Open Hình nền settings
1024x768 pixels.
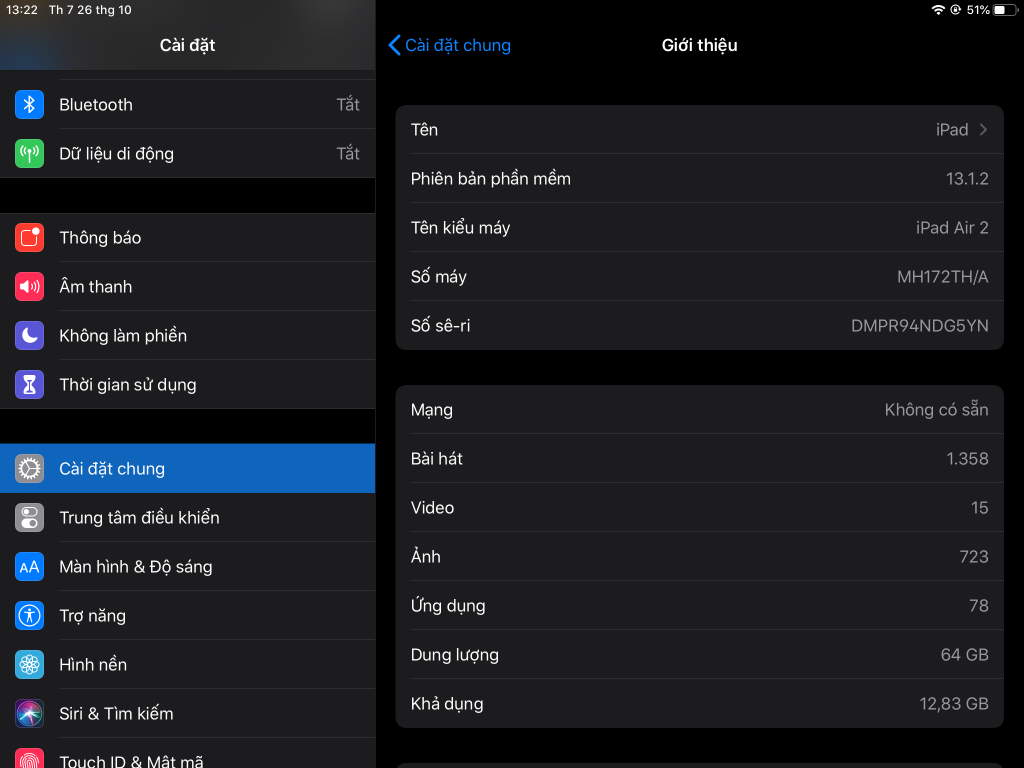pyautogui.click(x=187, y=665)
